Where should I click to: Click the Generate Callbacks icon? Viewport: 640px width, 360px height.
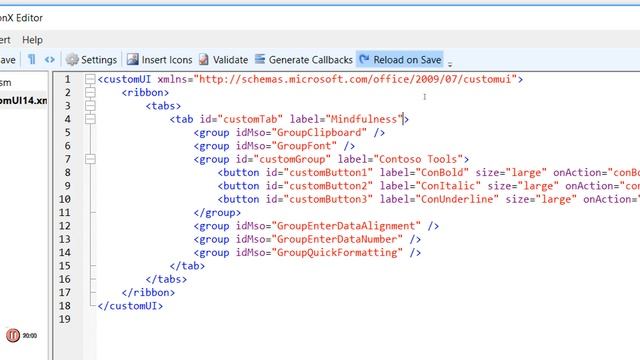coord(260,59)
